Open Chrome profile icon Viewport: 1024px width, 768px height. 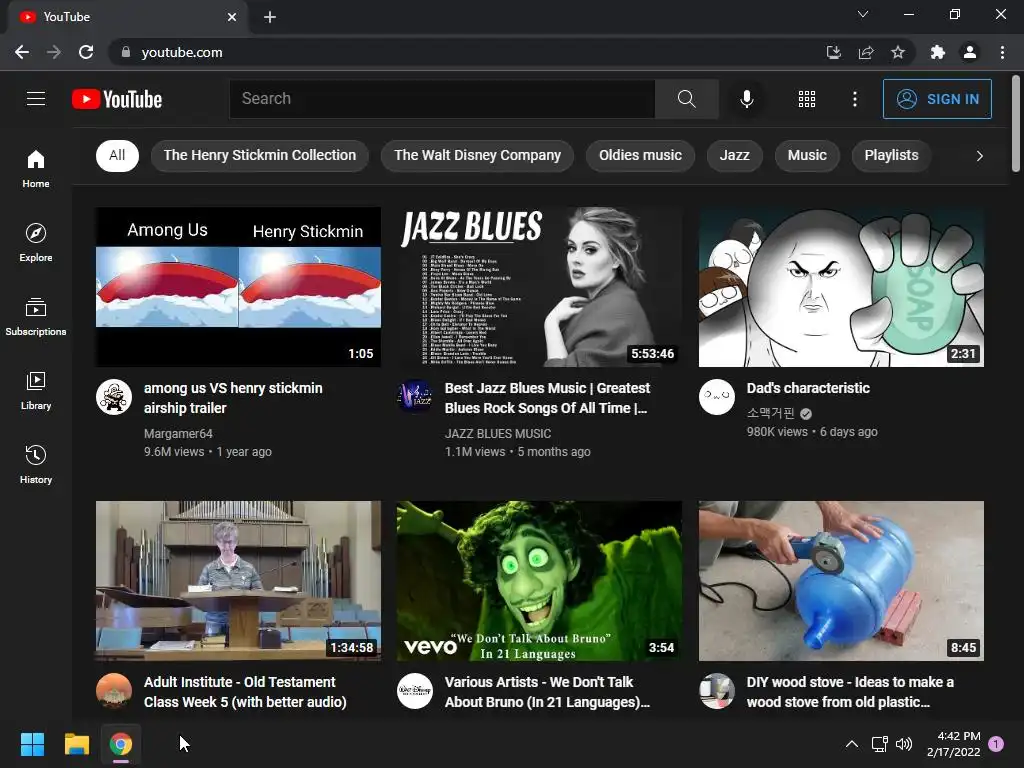tap(970, 52)
